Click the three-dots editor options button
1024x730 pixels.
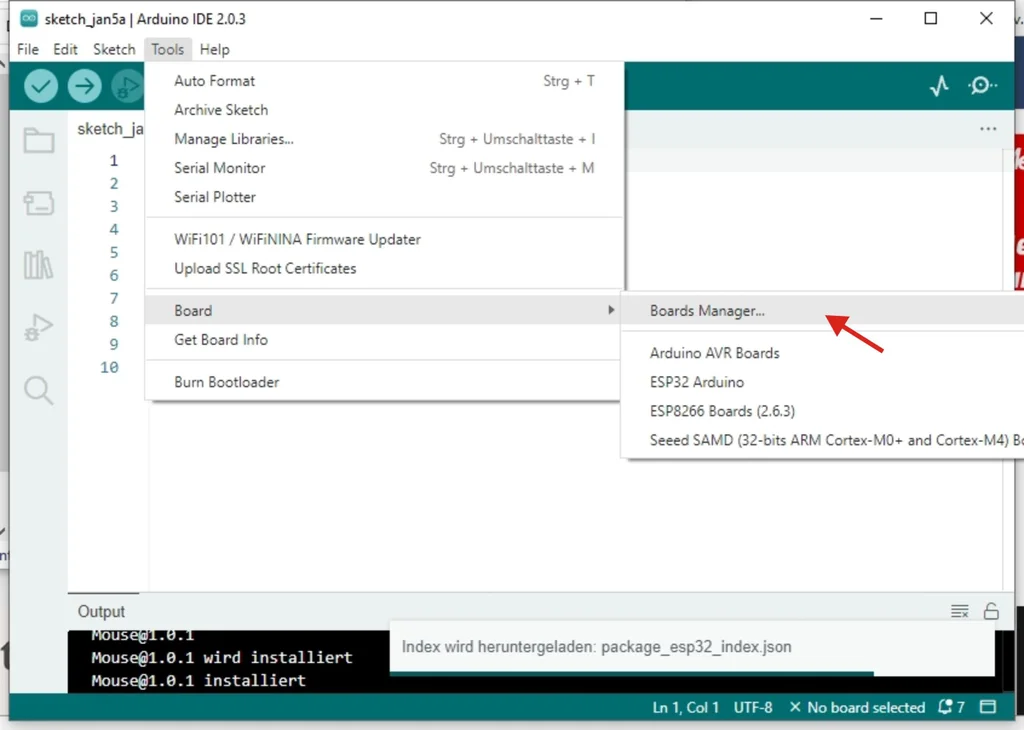click(988, 129)
